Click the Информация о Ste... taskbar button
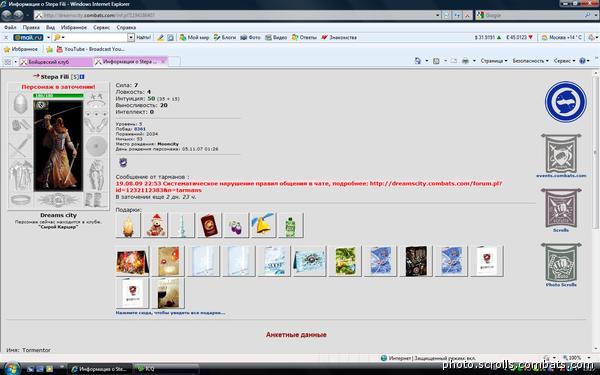Image resolution: width=600 pixels, height=375 pixels. click(100, 369)
